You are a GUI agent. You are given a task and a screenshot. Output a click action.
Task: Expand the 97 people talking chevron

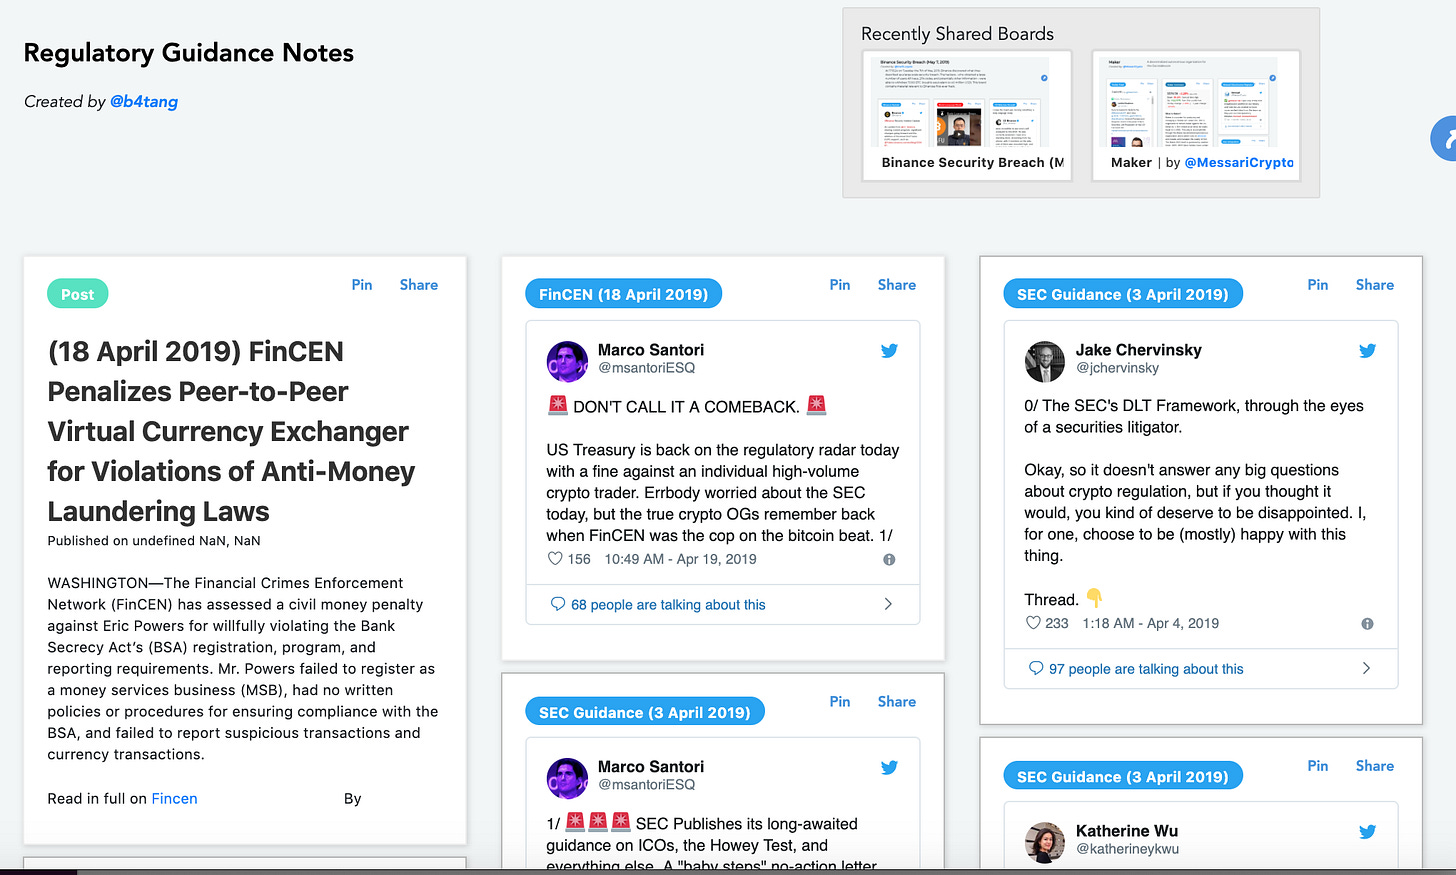tap(1366, 668)
